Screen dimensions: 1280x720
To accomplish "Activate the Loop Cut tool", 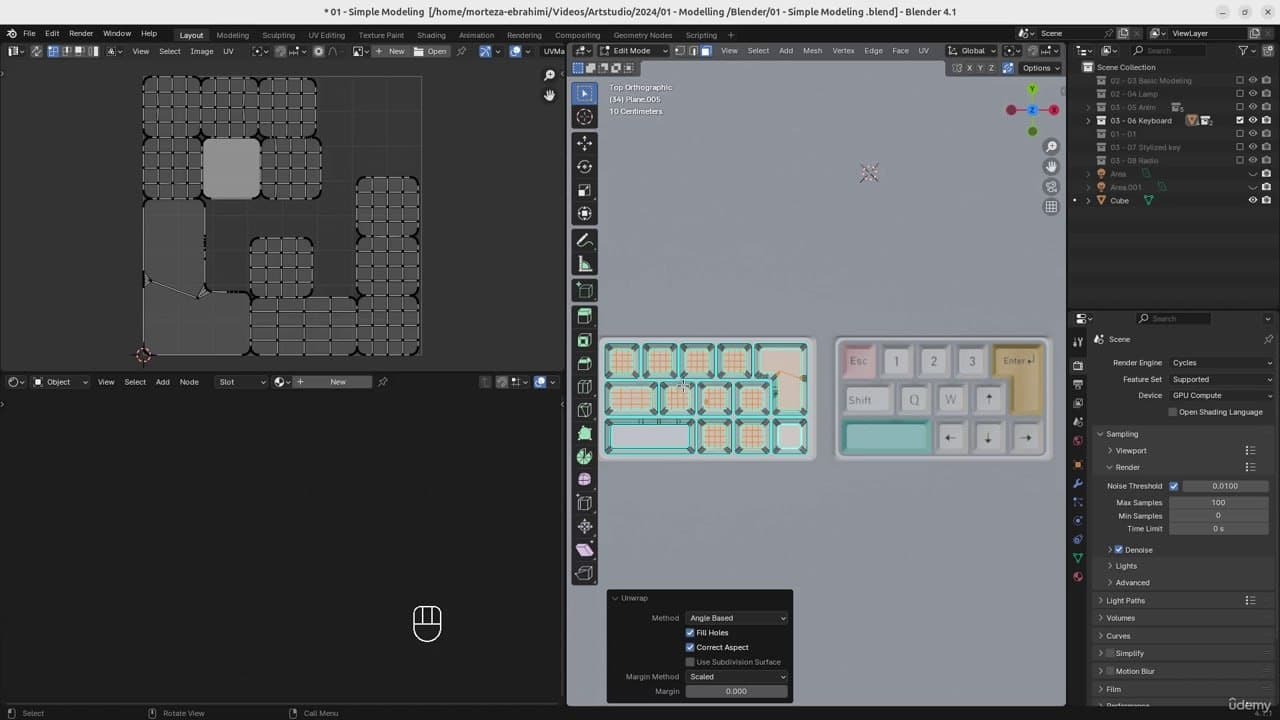I will coord(585,387).
